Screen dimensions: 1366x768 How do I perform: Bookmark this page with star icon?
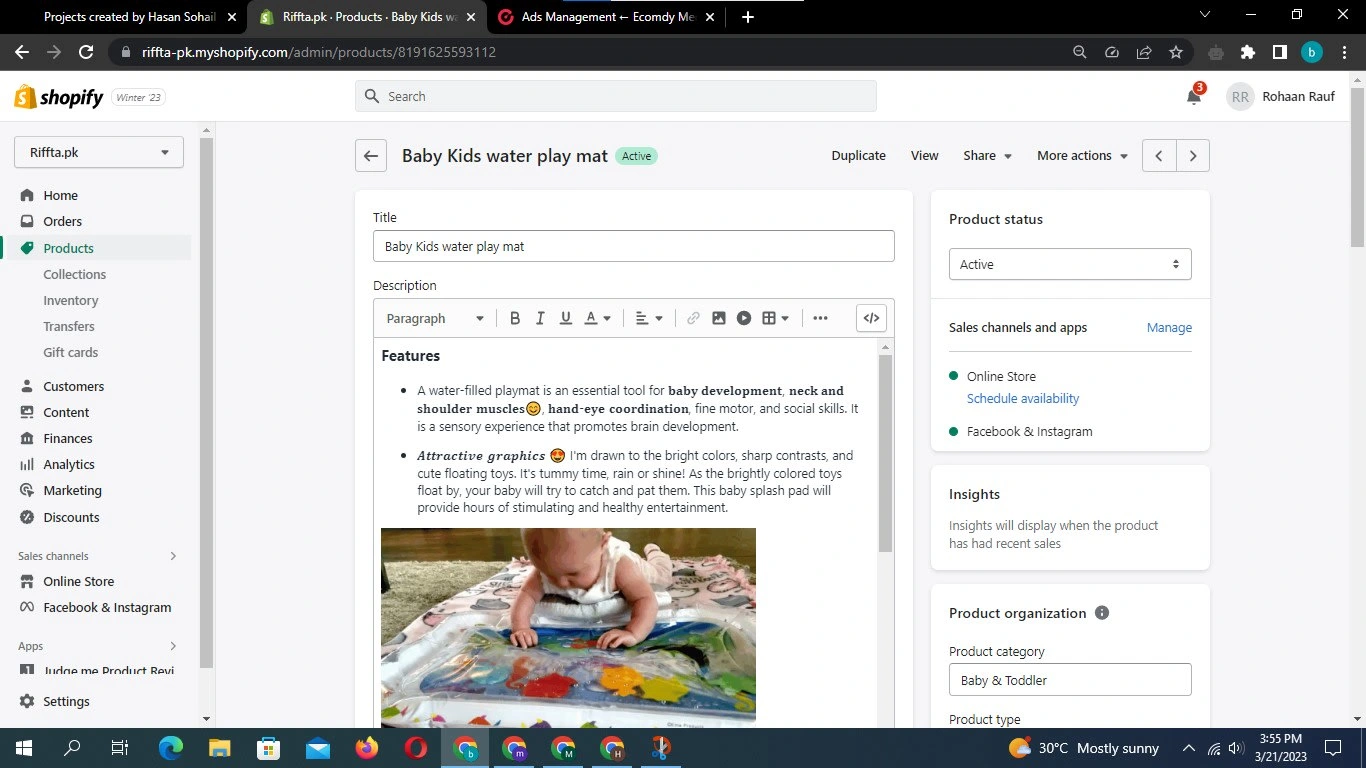[x=1176, y=52]
